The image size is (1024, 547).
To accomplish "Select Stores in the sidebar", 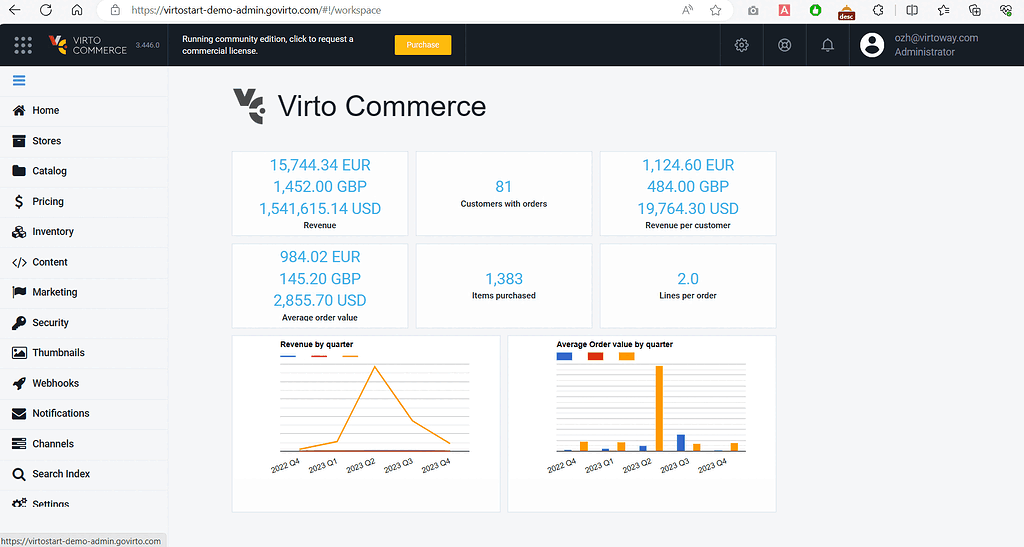I will (46, 141).
